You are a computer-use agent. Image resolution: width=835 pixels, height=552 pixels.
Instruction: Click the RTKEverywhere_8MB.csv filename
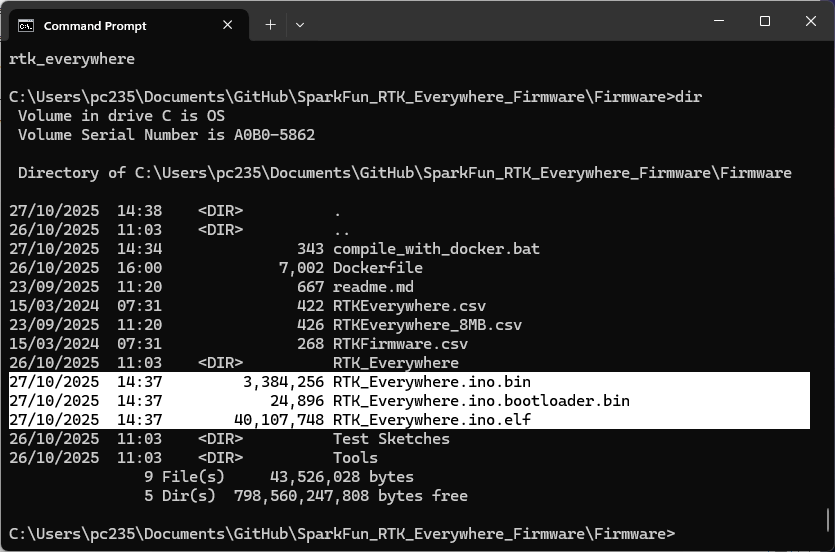[x=427, y=325]
